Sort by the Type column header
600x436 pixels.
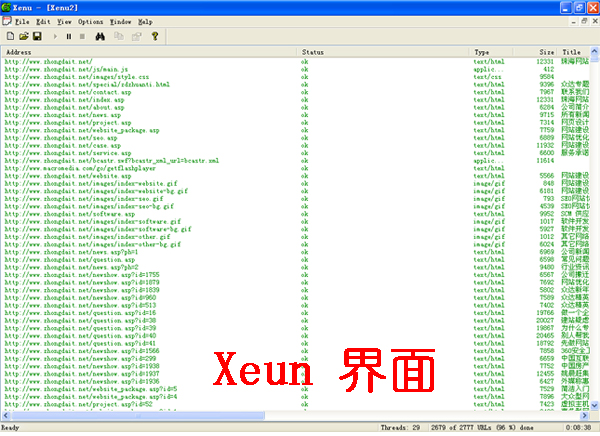coord(491,52)
